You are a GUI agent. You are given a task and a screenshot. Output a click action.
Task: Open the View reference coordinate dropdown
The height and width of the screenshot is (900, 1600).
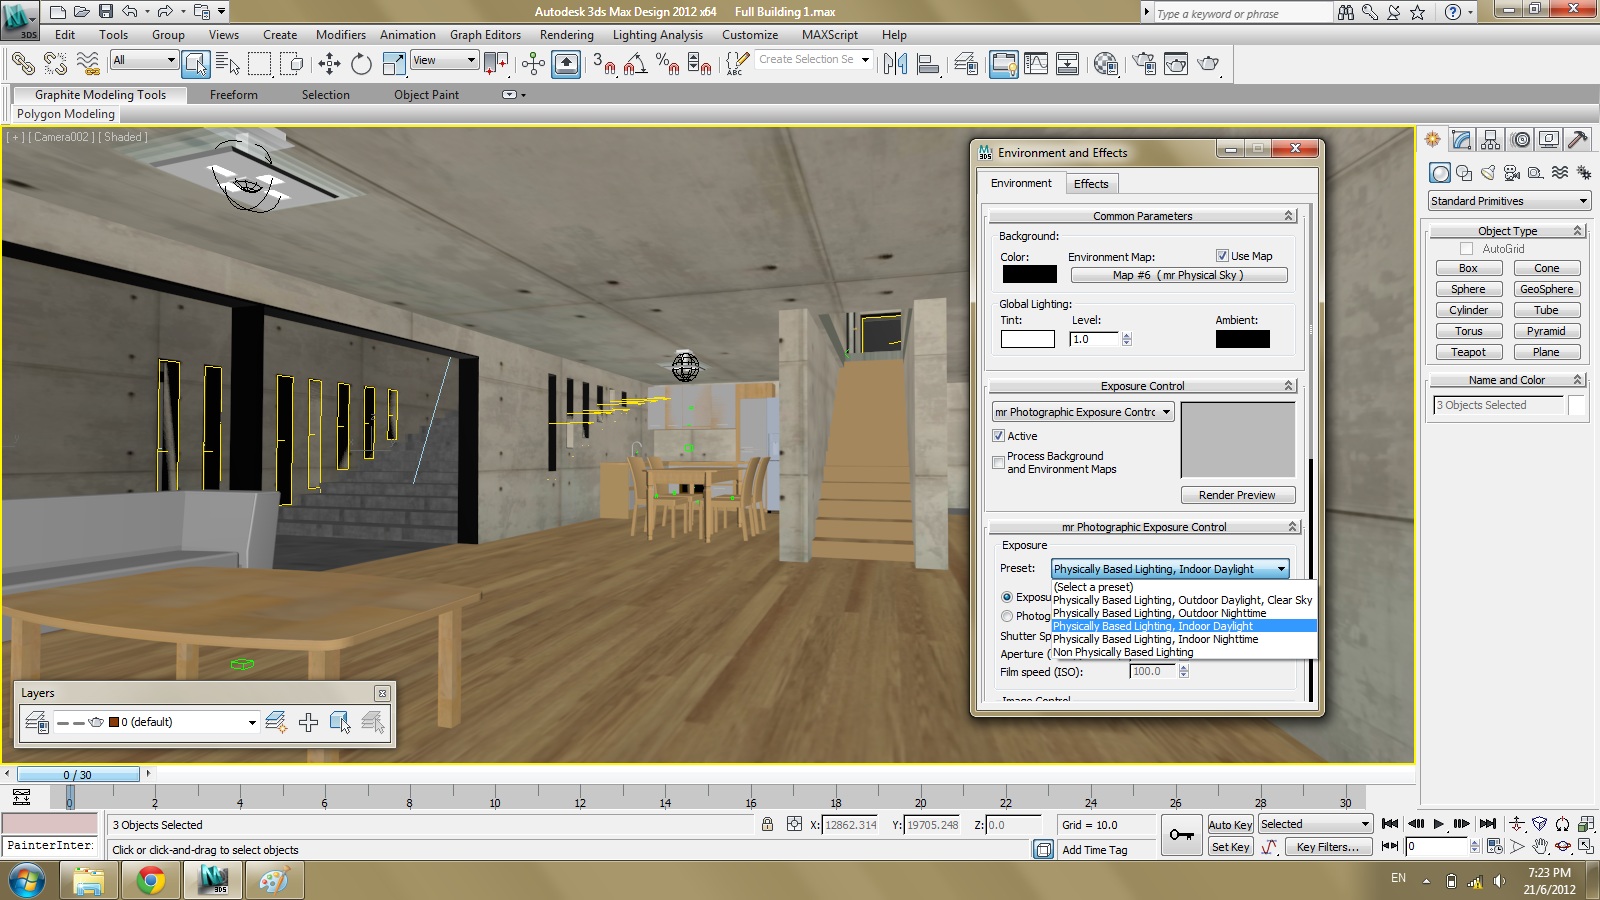444,60
